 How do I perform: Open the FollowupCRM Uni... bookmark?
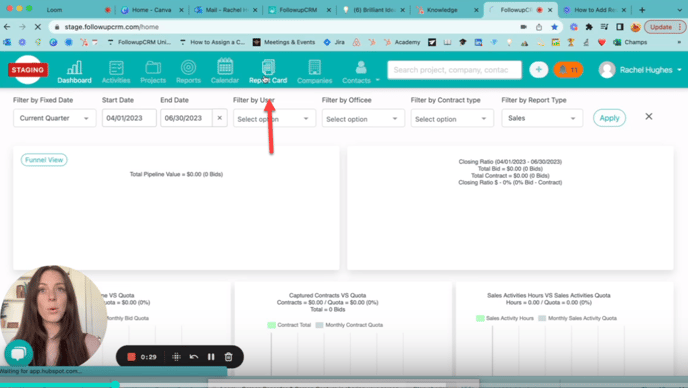(139, 42)
